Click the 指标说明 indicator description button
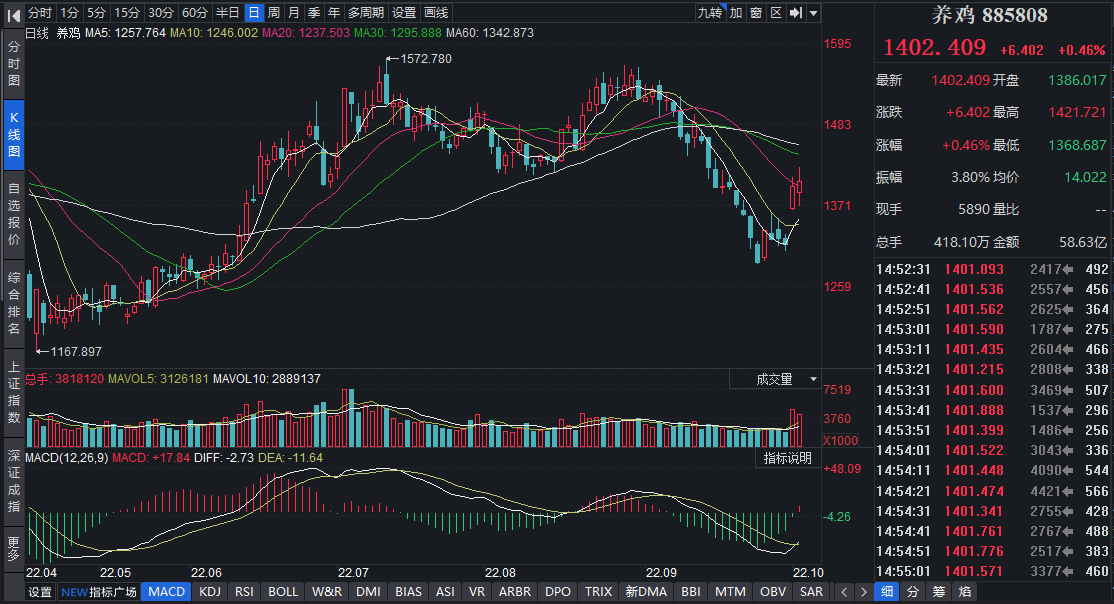This screenshot has width=1114, height=604. click(x=787, y=458)
